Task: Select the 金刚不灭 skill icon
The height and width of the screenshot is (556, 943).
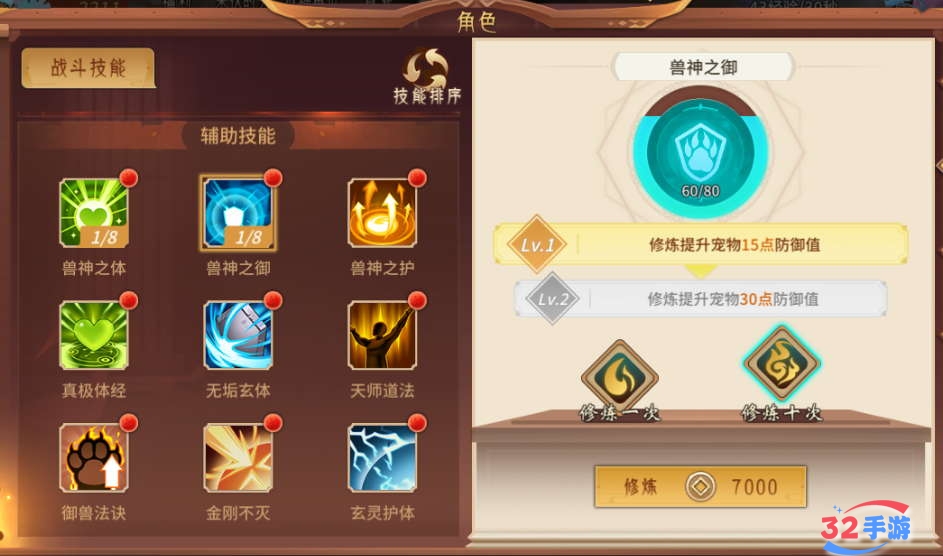Action: point(238,458)
